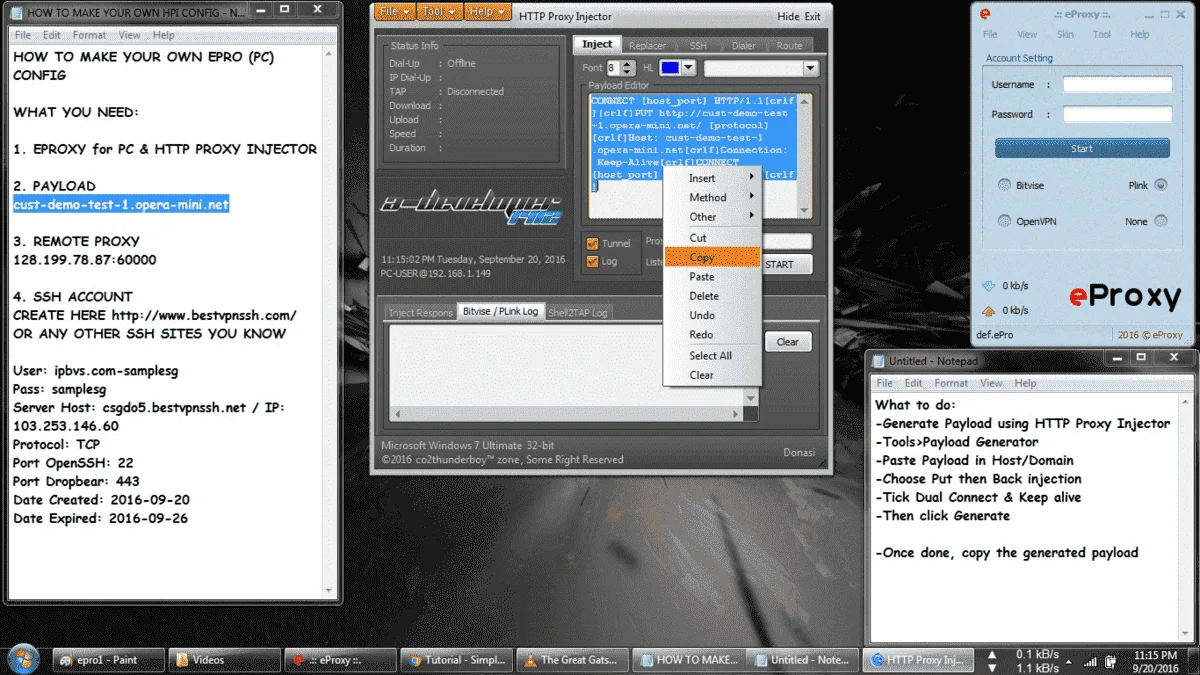Open the Edit menu in HOW TO MAKE Notepad

[x=51, y=35]
